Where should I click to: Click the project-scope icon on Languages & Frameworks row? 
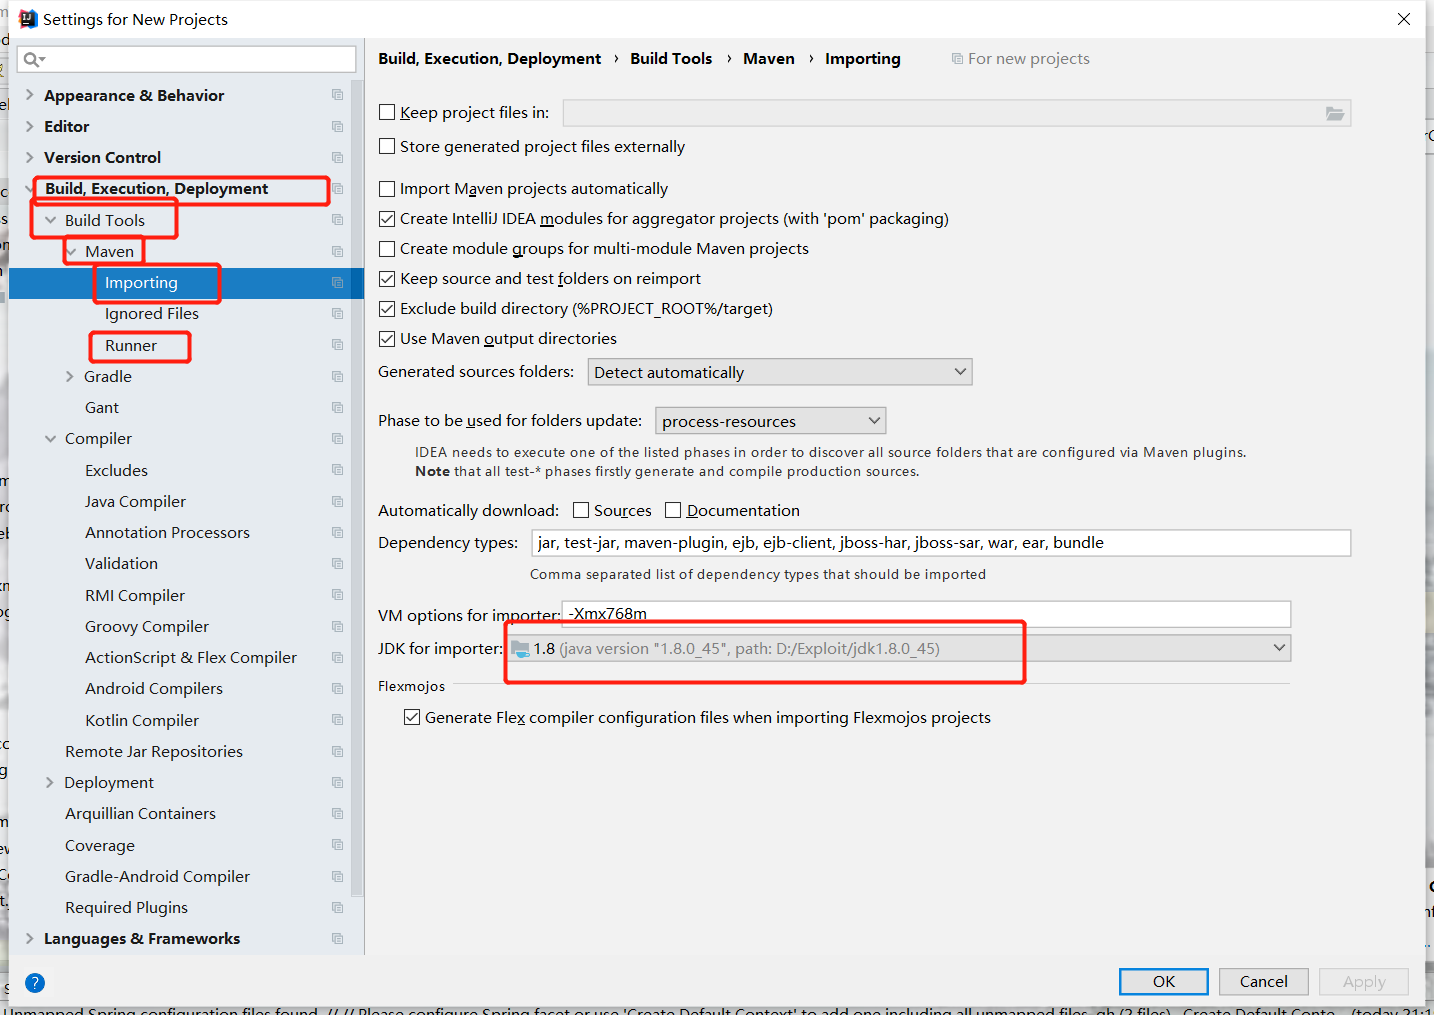coord(337,938)
